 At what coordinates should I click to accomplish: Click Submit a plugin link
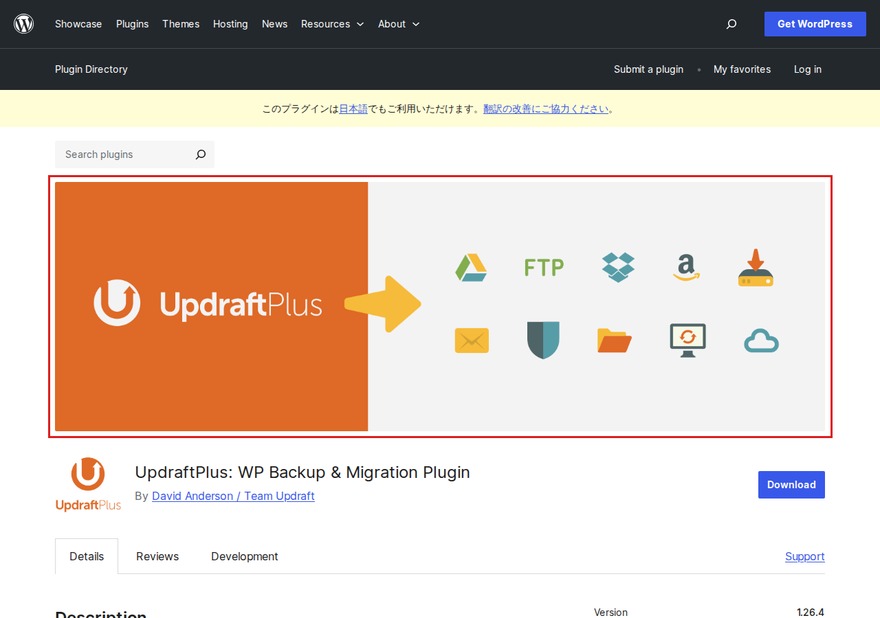(x=648, y=69)
